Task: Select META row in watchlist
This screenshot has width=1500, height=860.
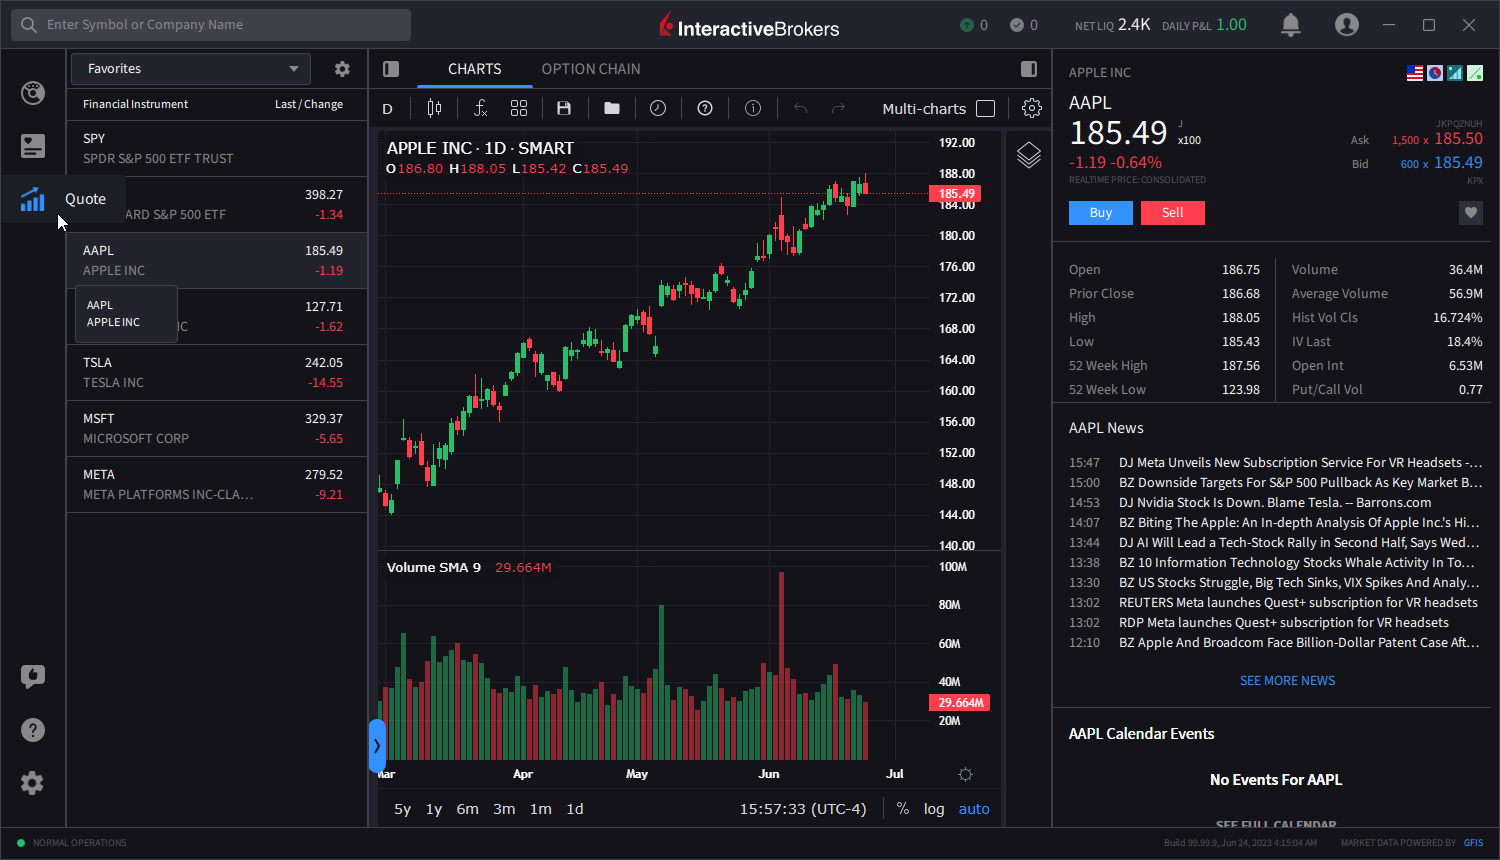Action: tap(217, 484)
